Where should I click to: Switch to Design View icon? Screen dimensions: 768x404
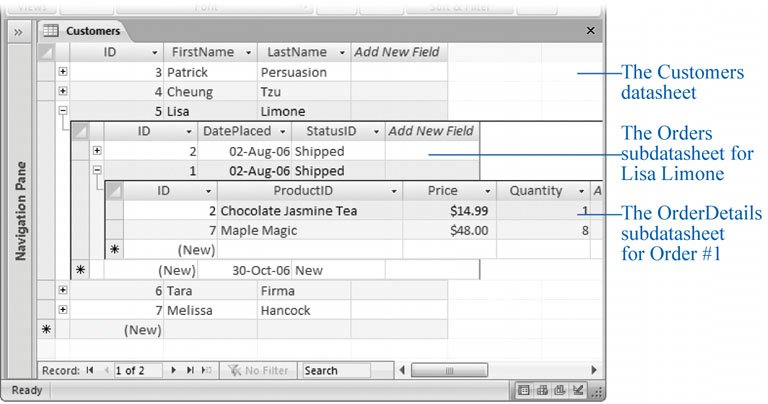[578, 391]
